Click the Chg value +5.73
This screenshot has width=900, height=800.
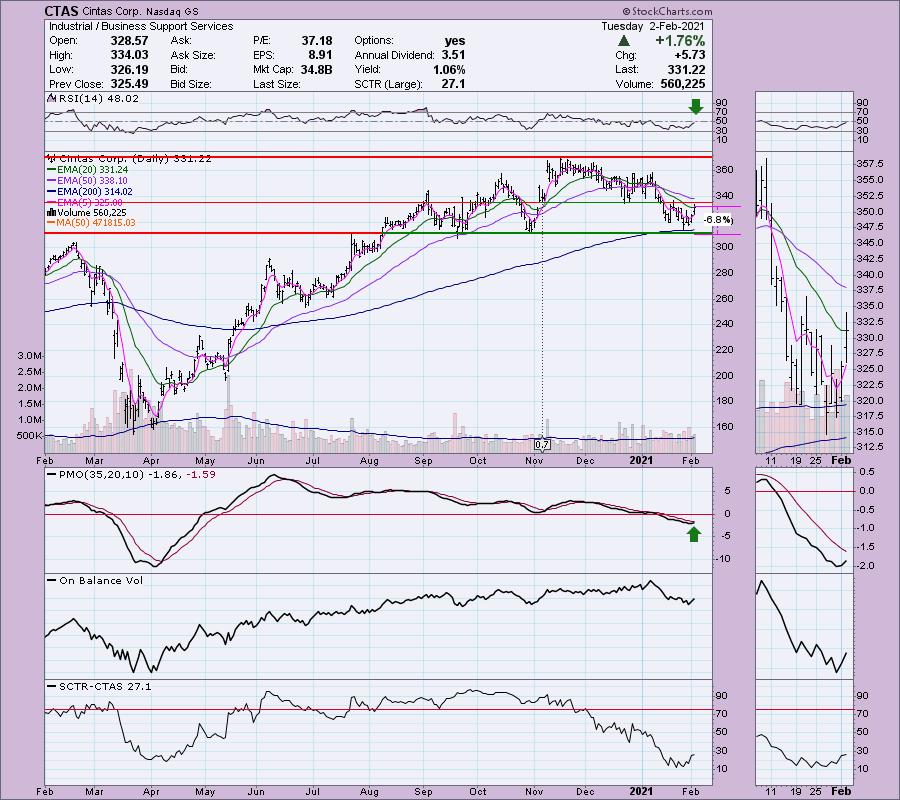tap(689, 55)
